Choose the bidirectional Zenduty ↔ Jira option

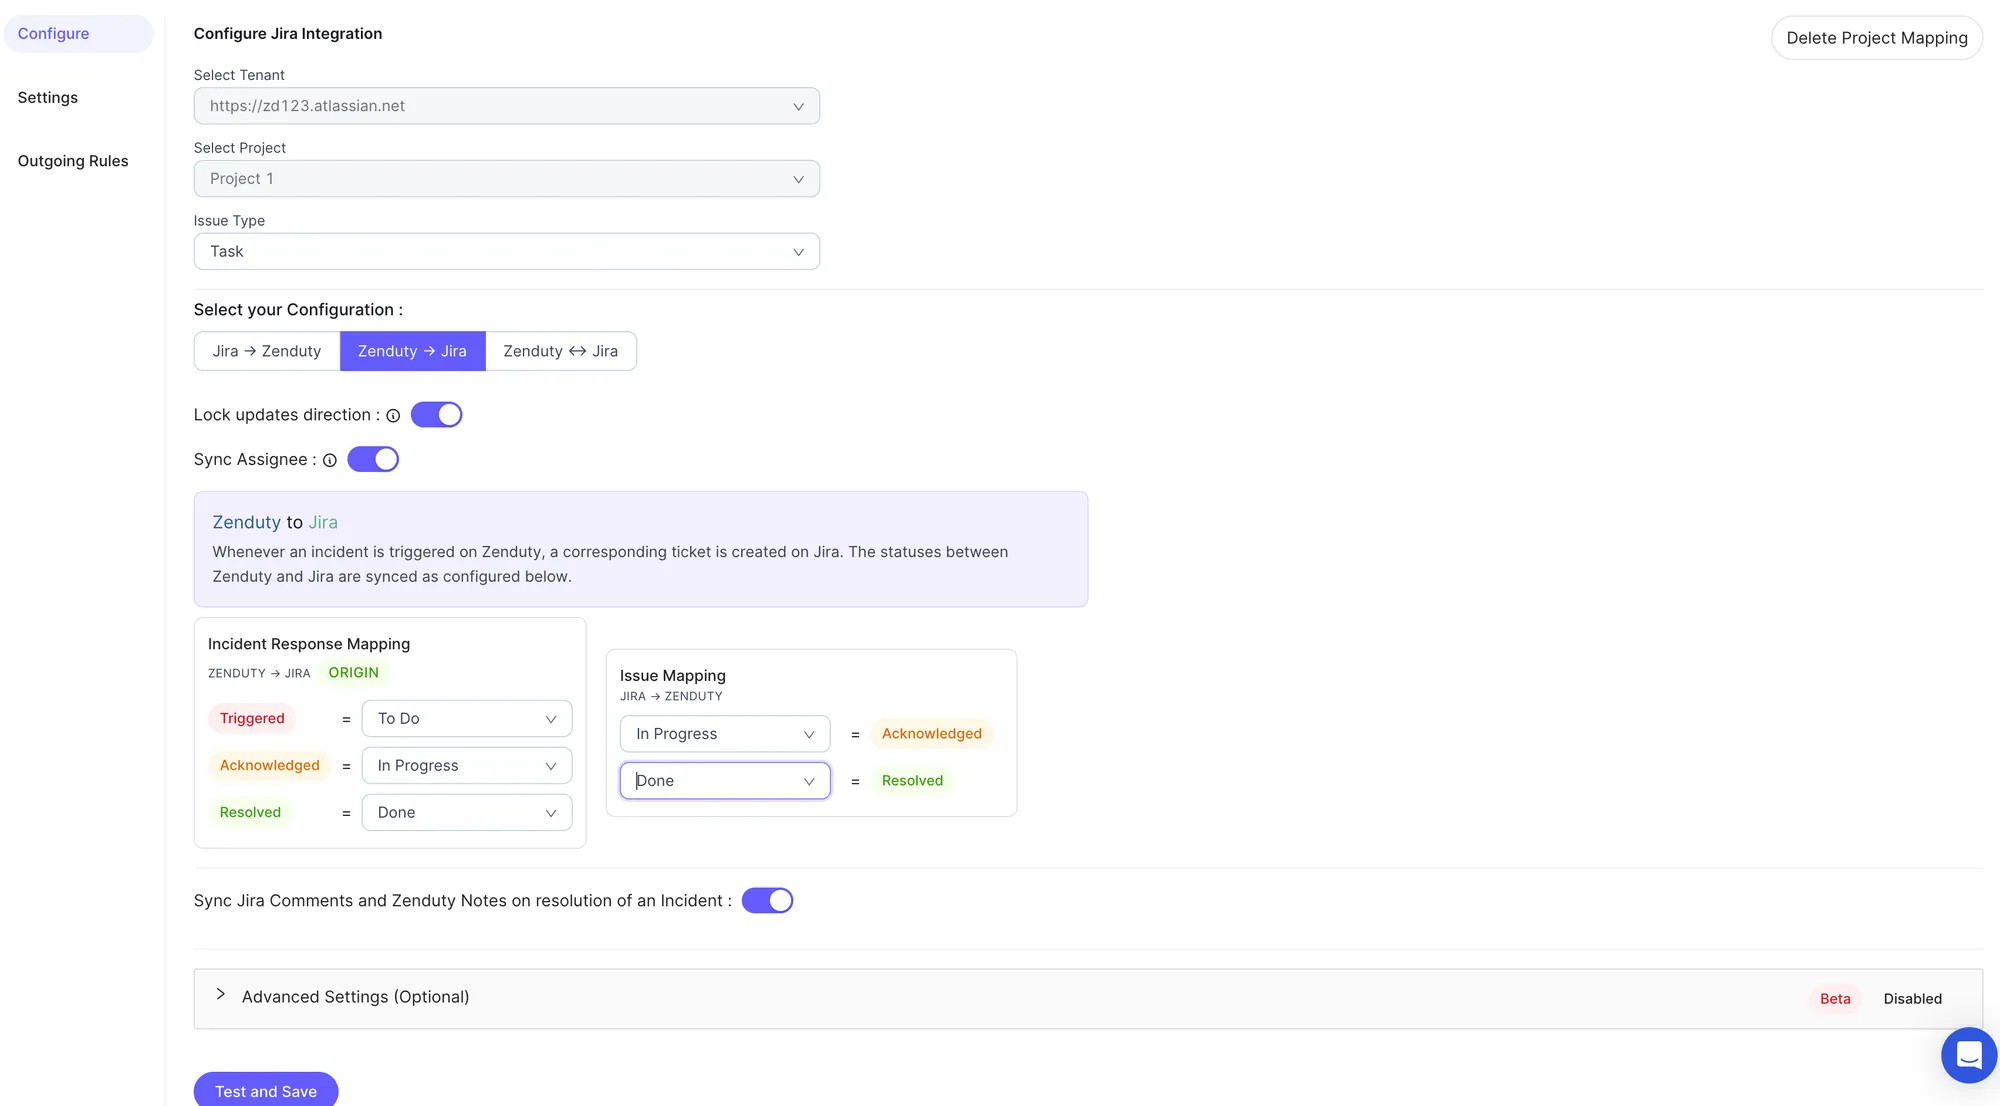click(x=560, y=352)
